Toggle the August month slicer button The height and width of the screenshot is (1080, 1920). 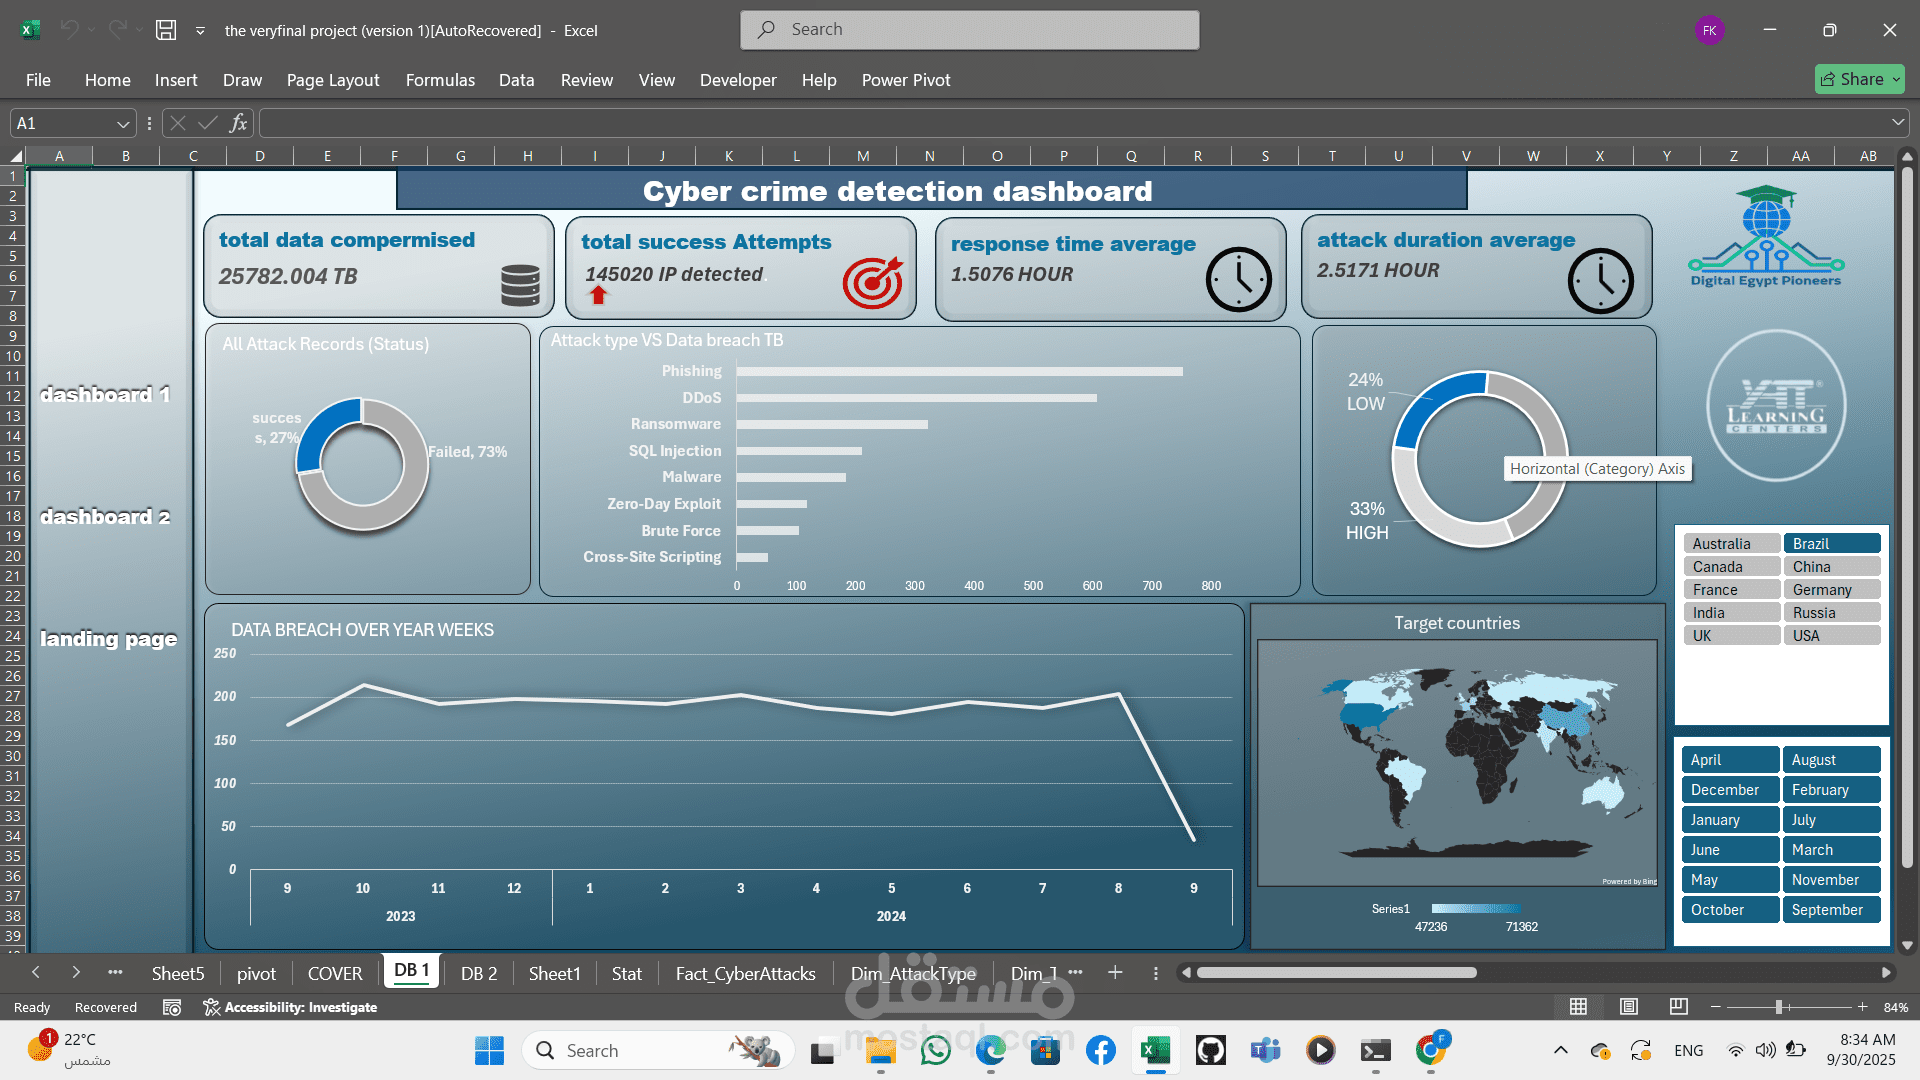click(x=1831, y=760)
